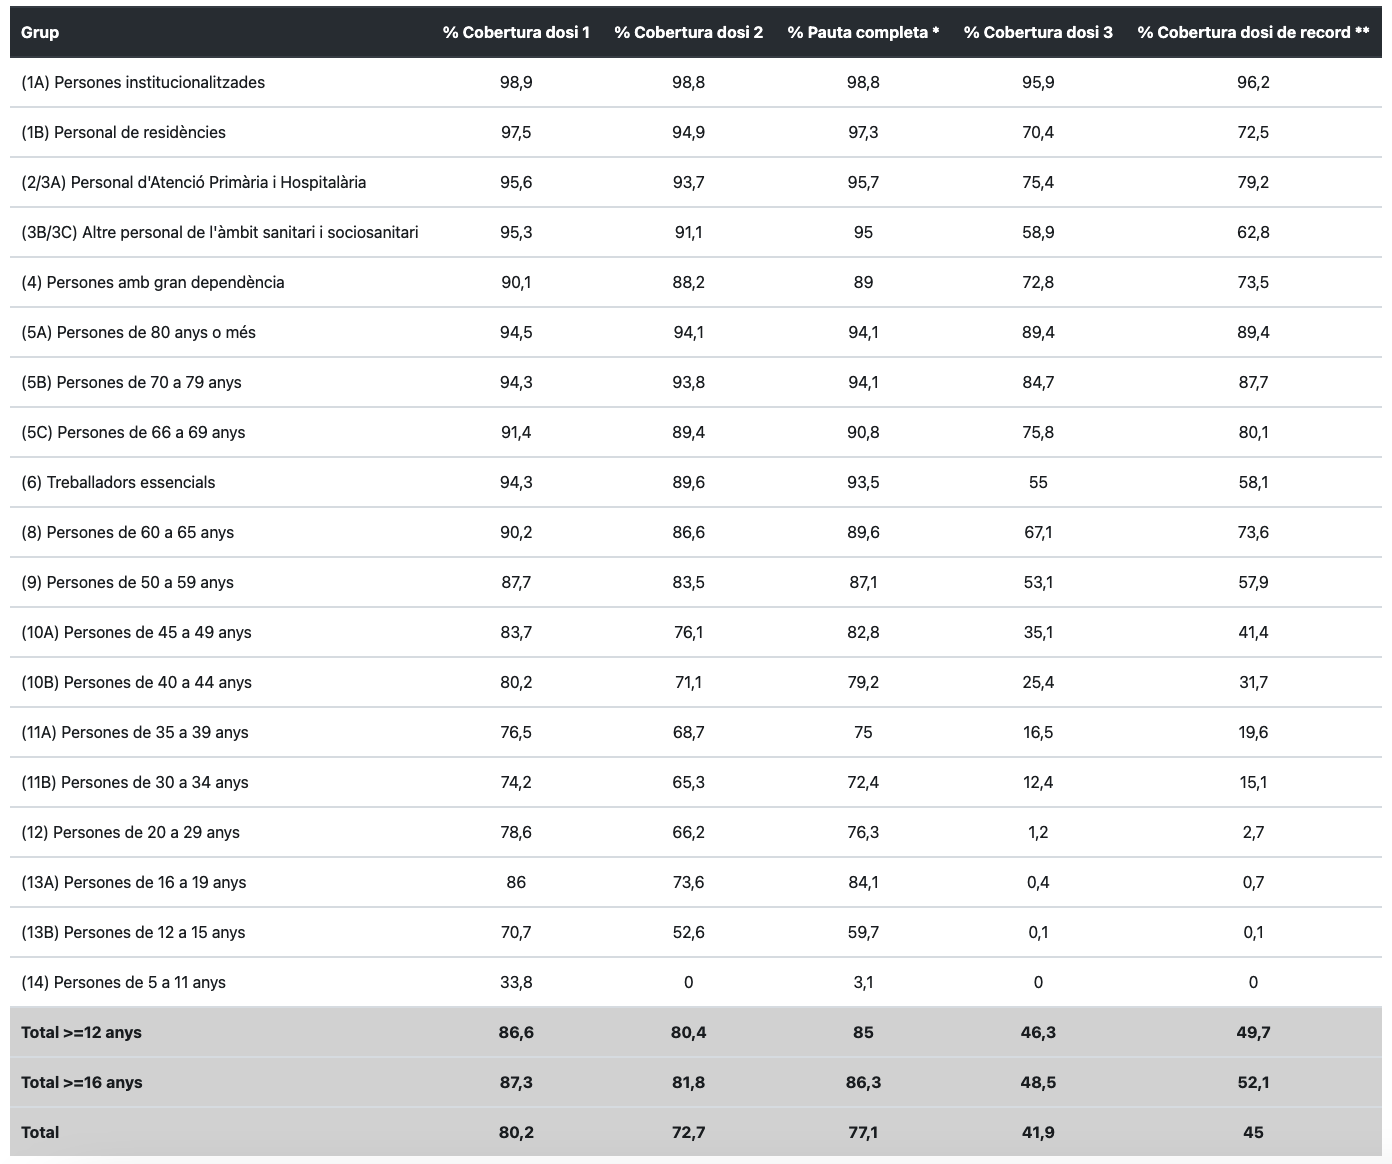Click the (4) Persones amb gran dependència label

click(x=153, y=282)
